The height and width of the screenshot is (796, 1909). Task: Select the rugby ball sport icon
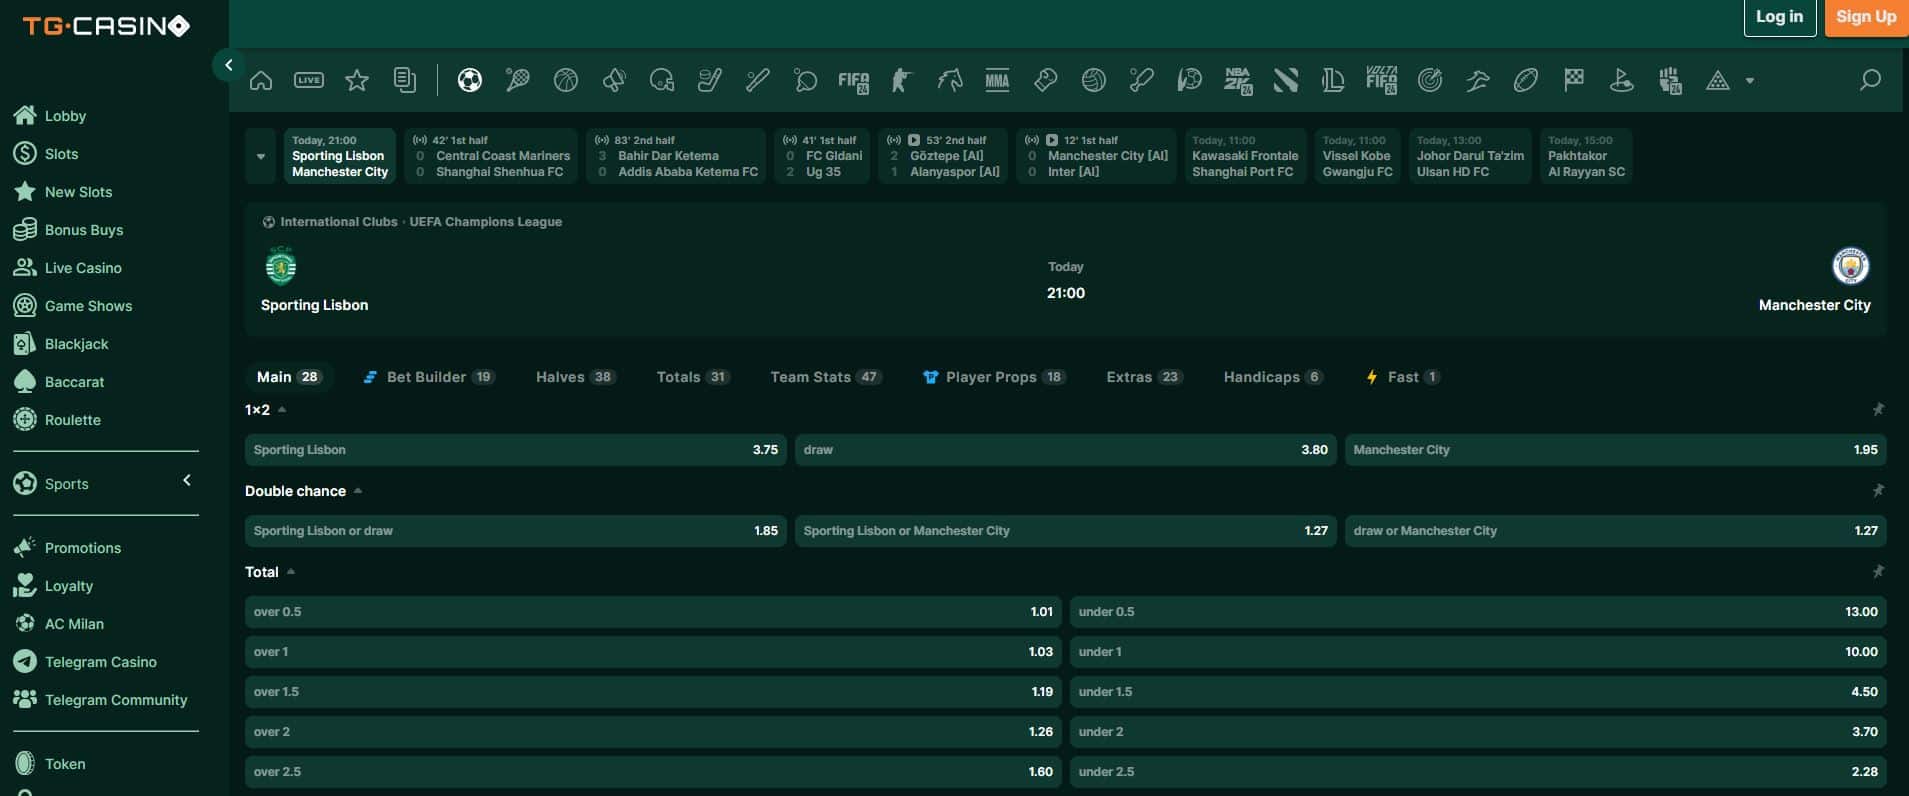[1526, 81]
